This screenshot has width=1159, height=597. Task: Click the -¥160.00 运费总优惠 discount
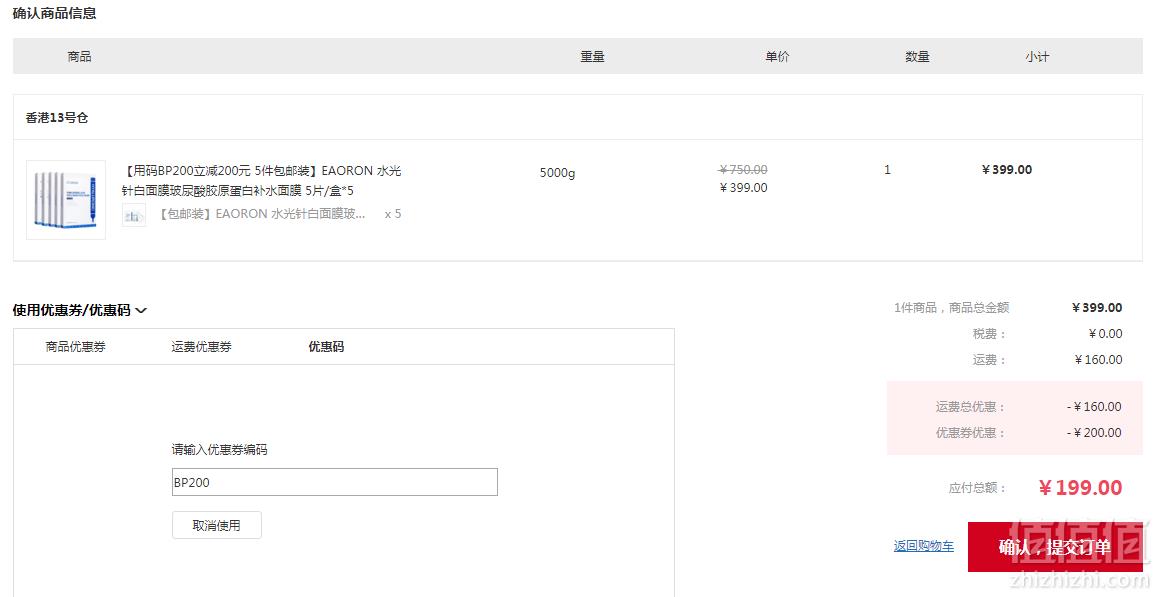[x=1094, y=406]
